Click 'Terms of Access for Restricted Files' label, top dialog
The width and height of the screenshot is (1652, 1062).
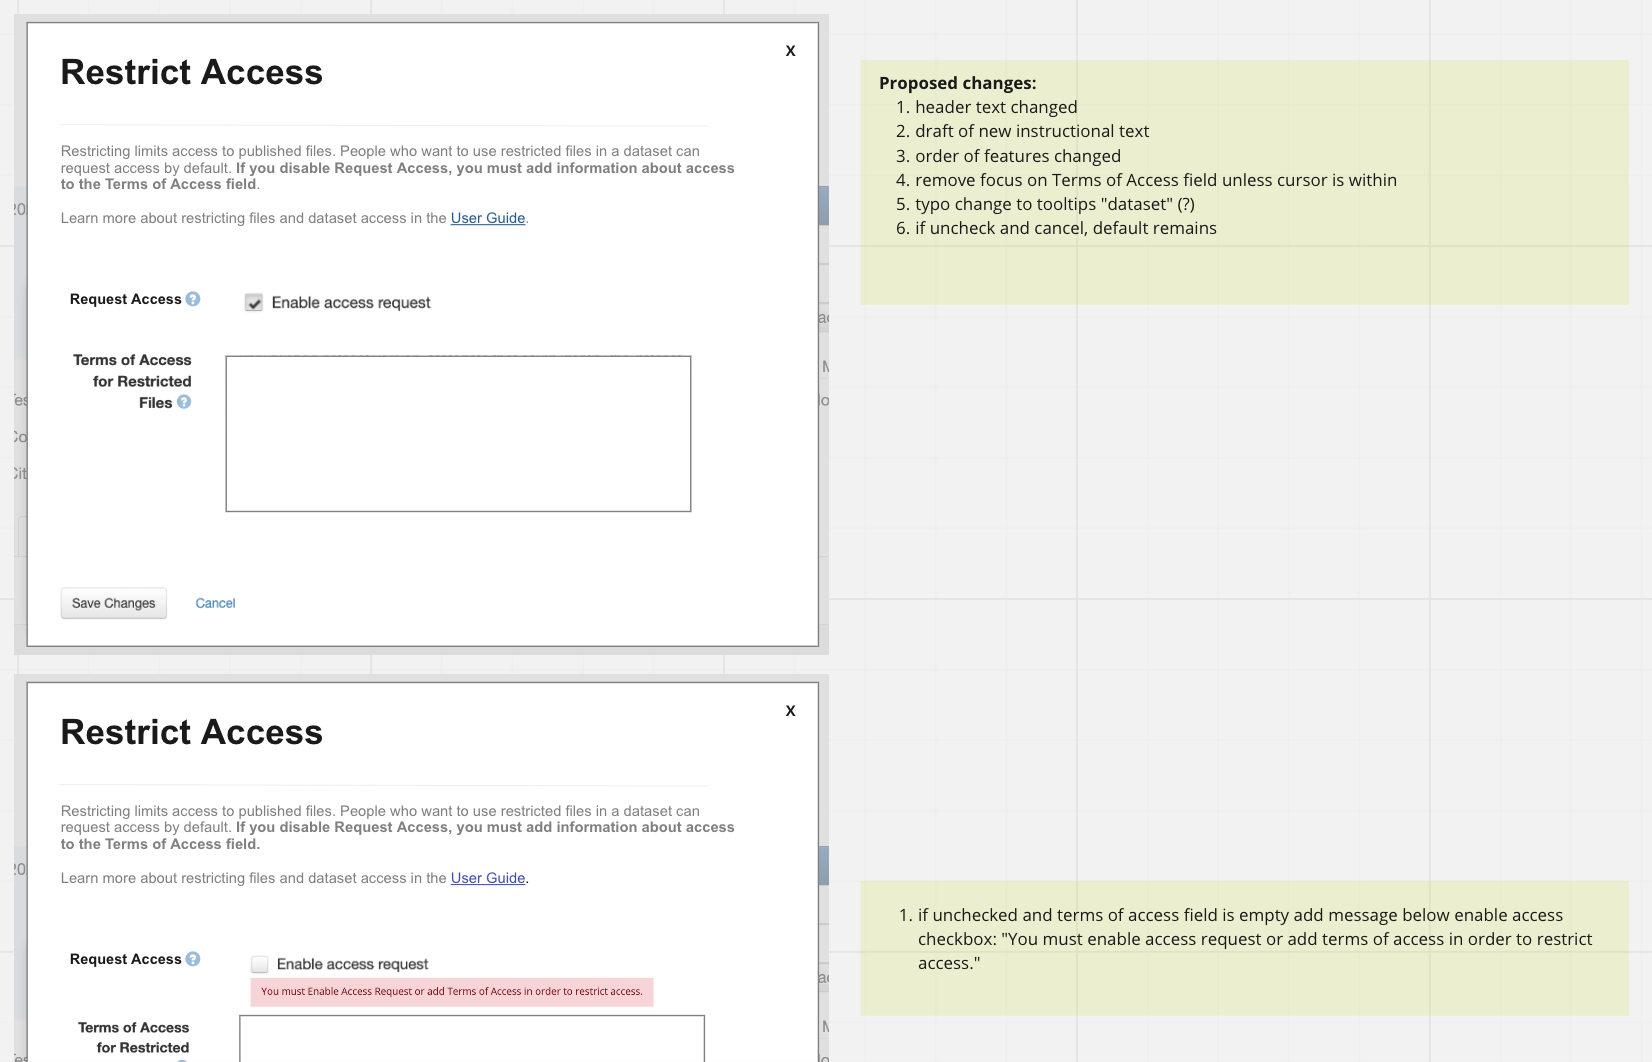pos(132,381)
